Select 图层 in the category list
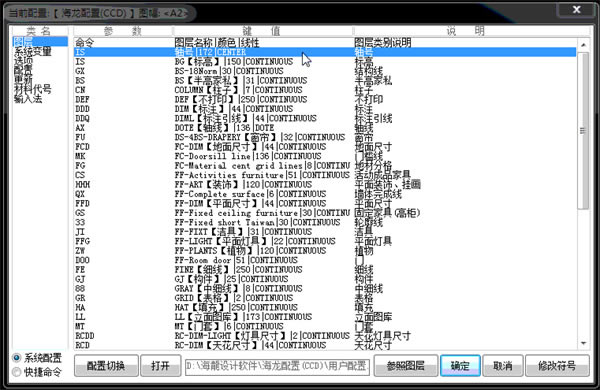600x390 pixels. coord(40,41)
